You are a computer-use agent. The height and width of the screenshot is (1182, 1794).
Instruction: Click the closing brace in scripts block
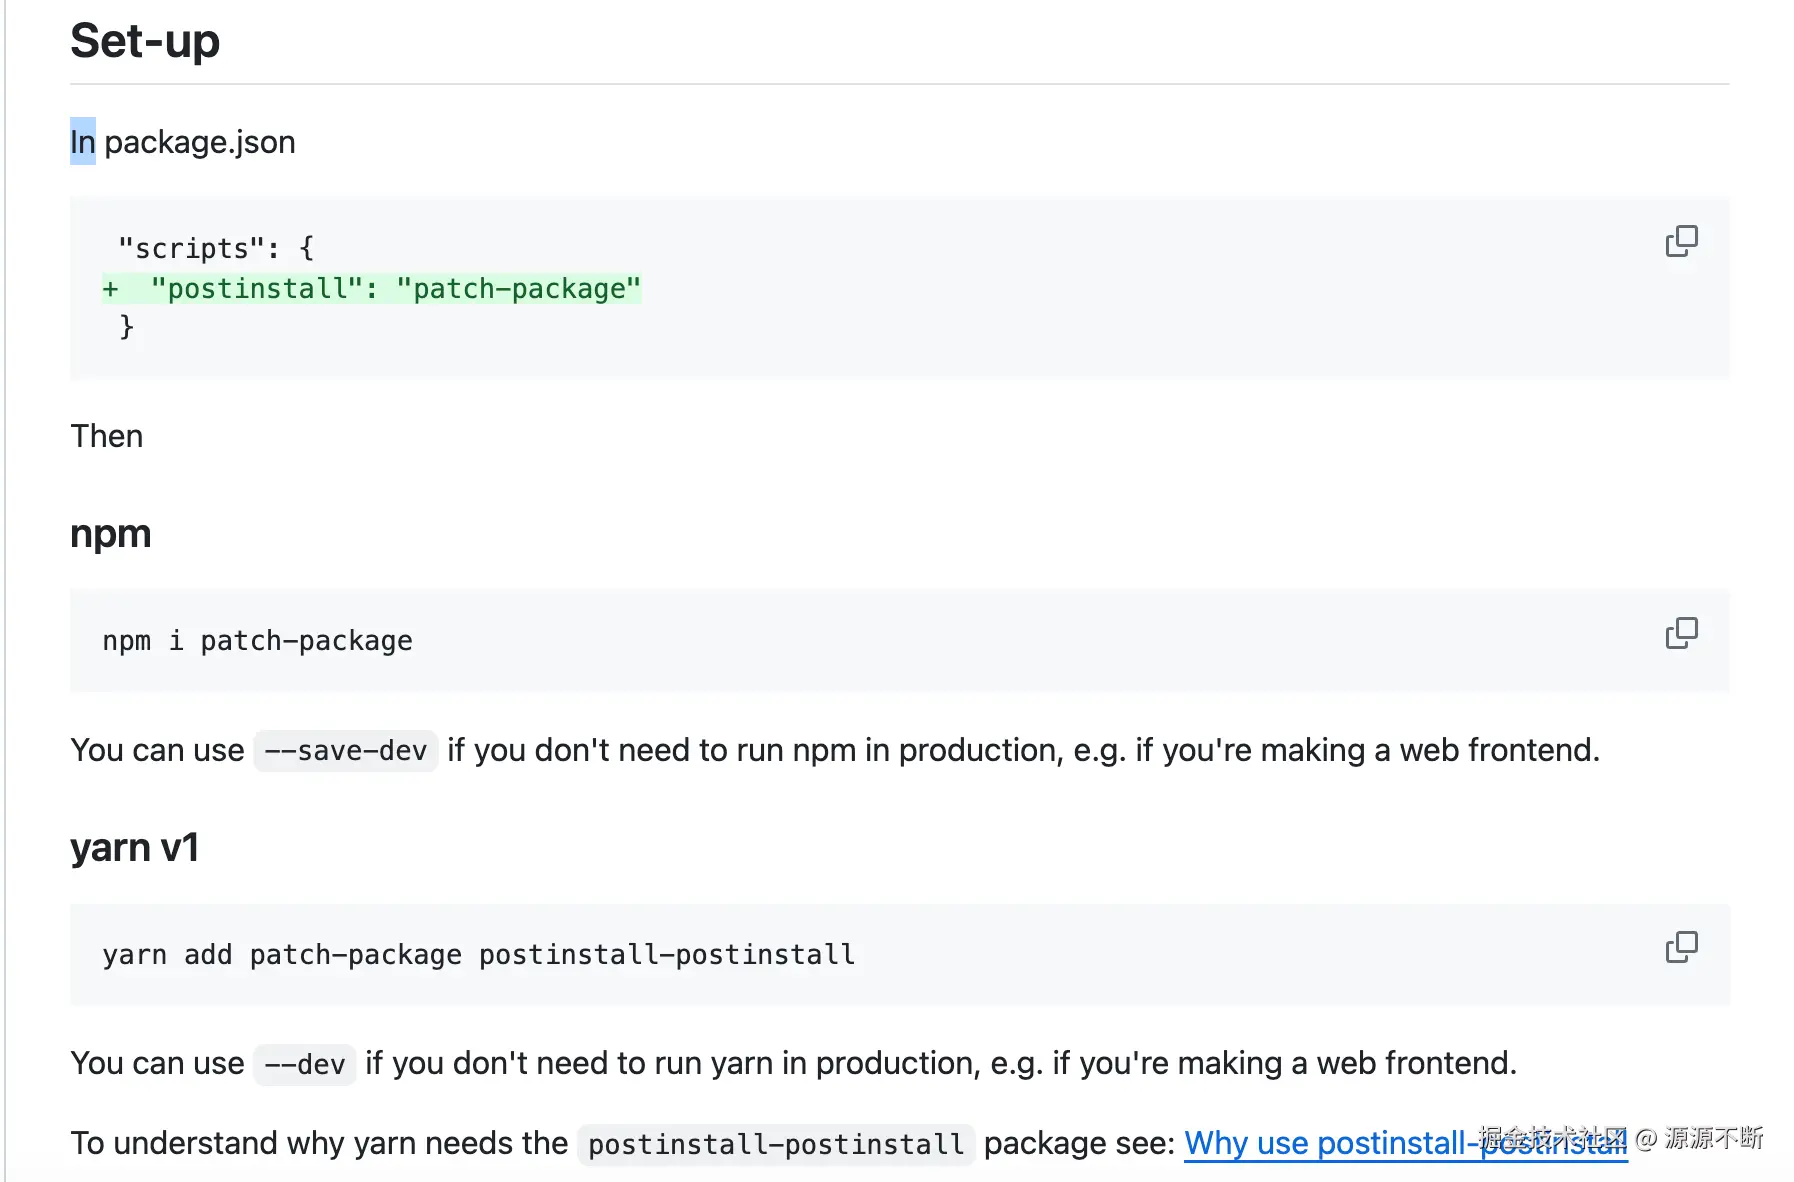click(x=126, y=327)
